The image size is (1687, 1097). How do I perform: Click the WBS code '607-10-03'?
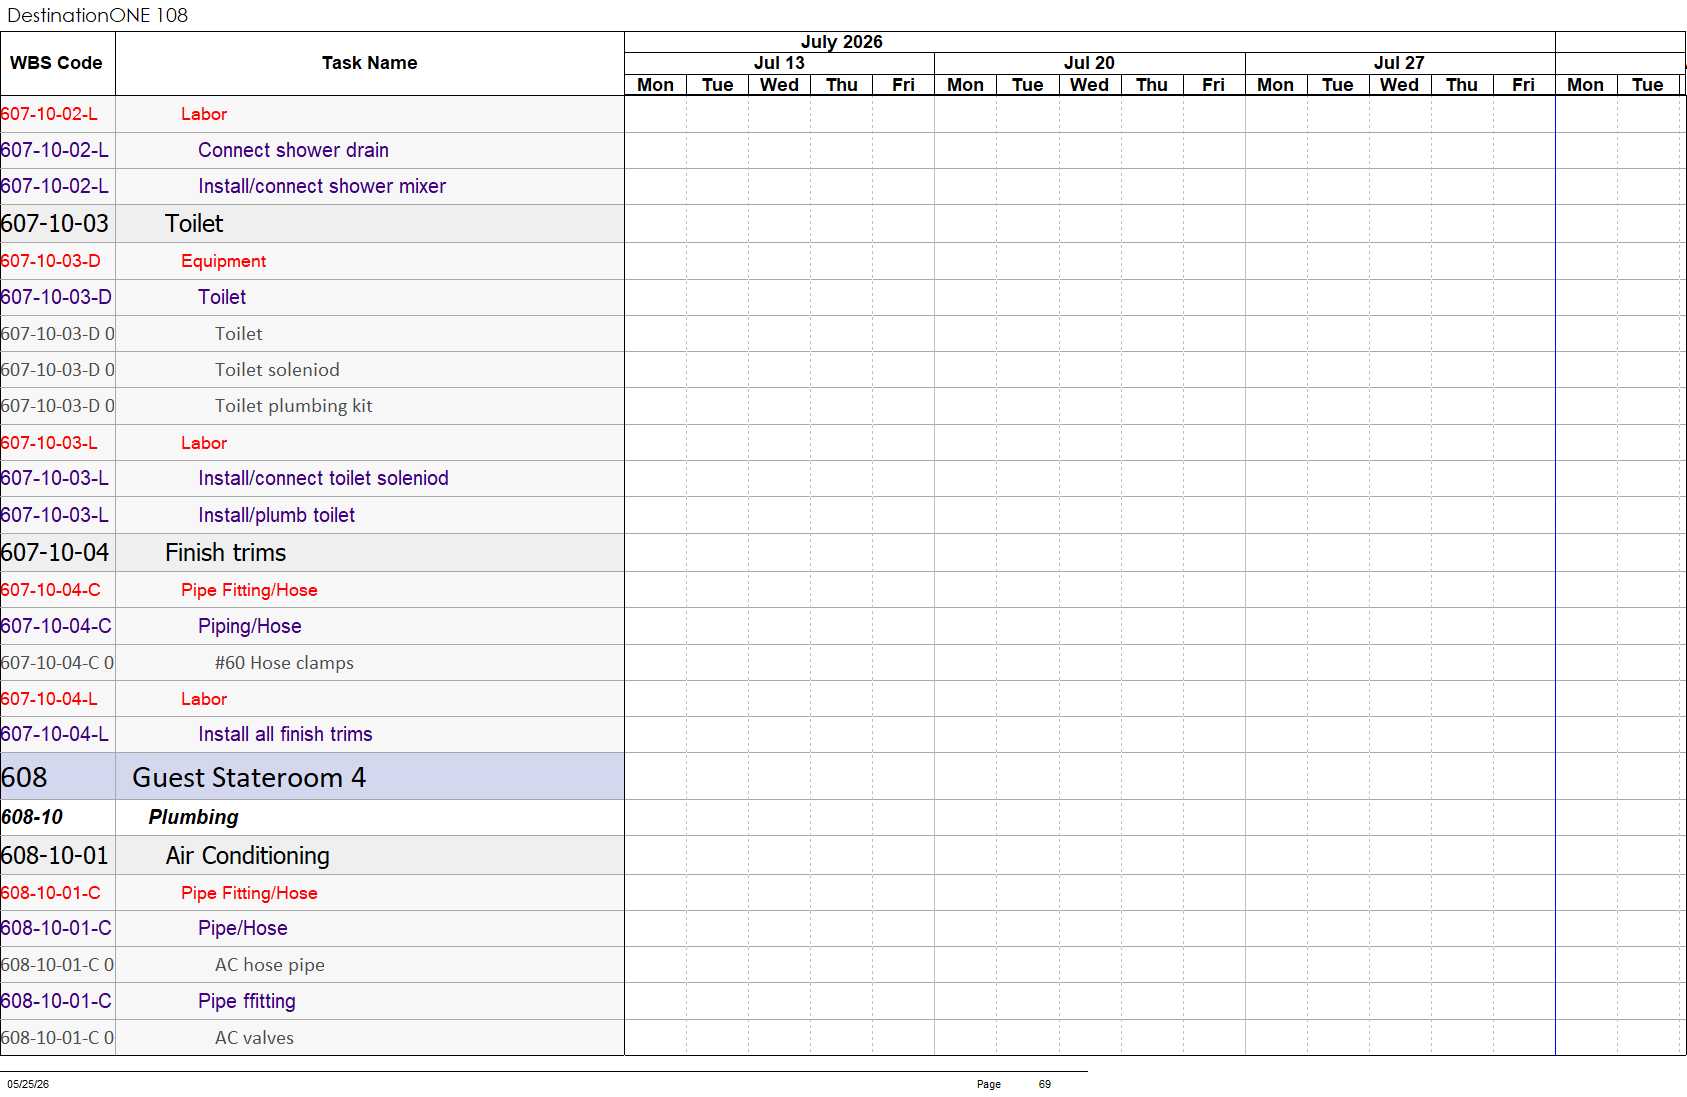[x=55, y=223]
